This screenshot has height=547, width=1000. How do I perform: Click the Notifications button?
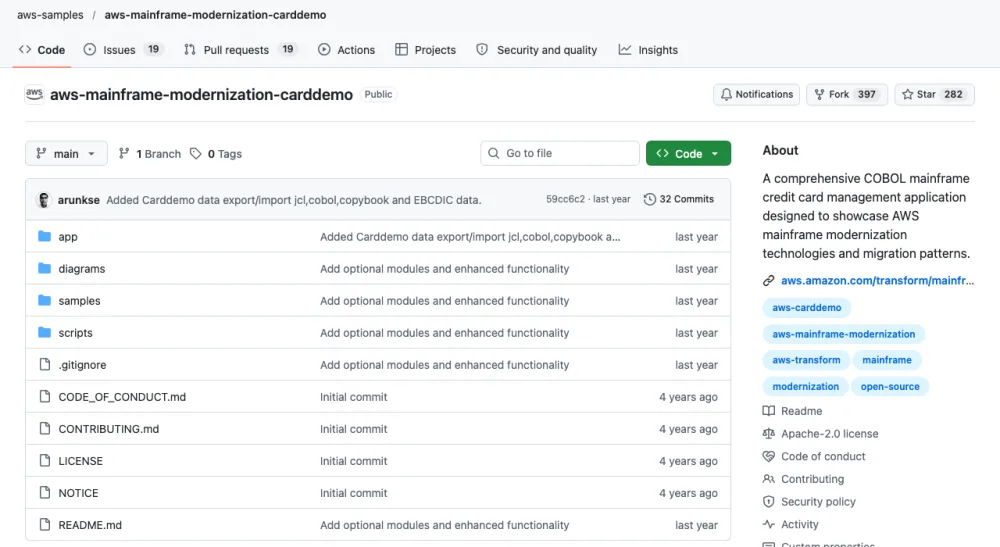click(756, 94)
